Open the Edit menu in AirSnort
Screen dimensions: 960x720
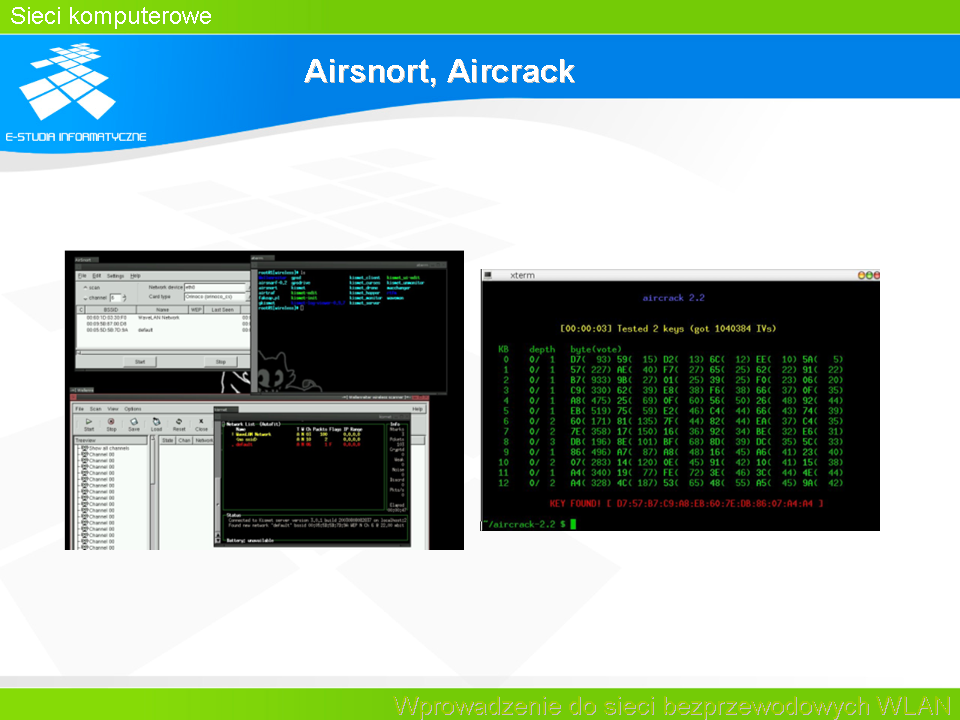[97, 276]
